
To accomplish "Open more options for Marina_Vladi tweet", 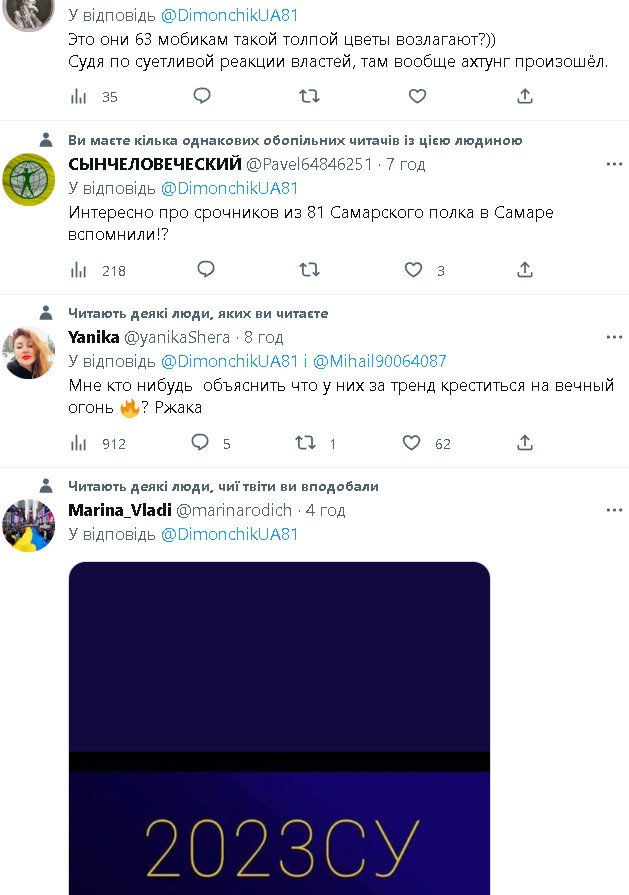I will pos(614,510).
